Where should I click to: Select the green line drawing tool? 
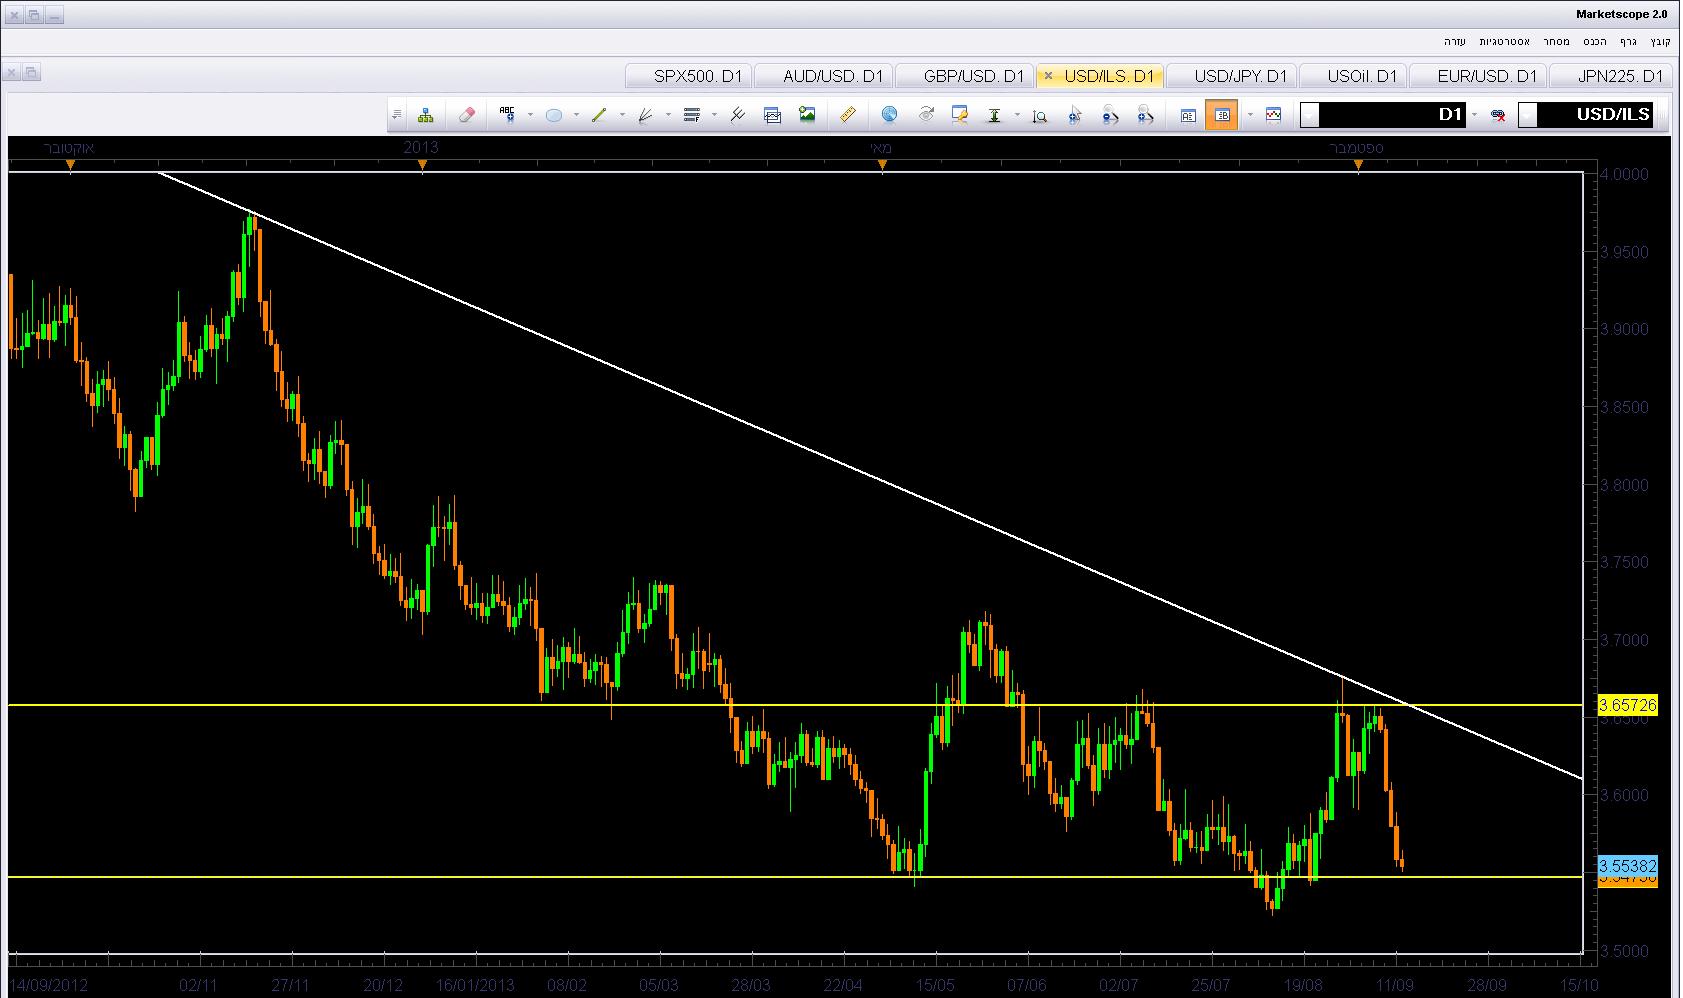[600, 115]
